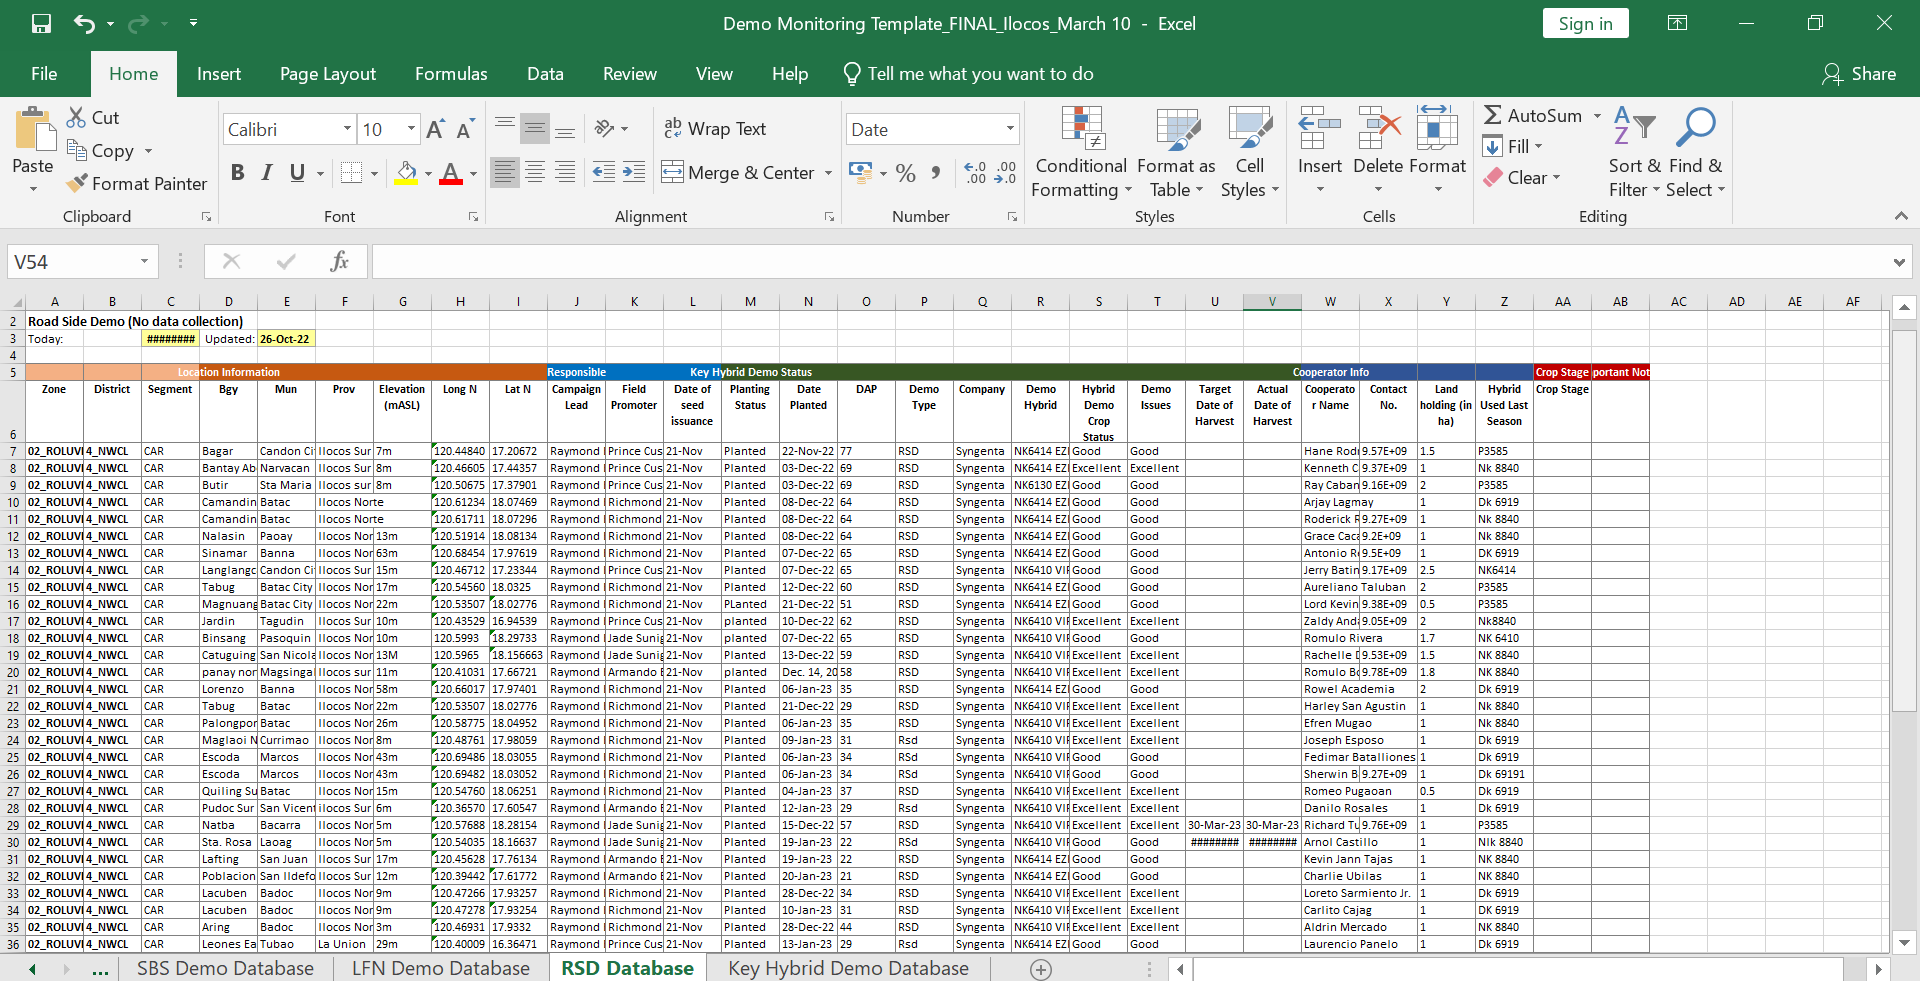Viewport: 1920px width, 981px height.
Task: Toggle Italic formatting
Action: (x=267, y=172)
